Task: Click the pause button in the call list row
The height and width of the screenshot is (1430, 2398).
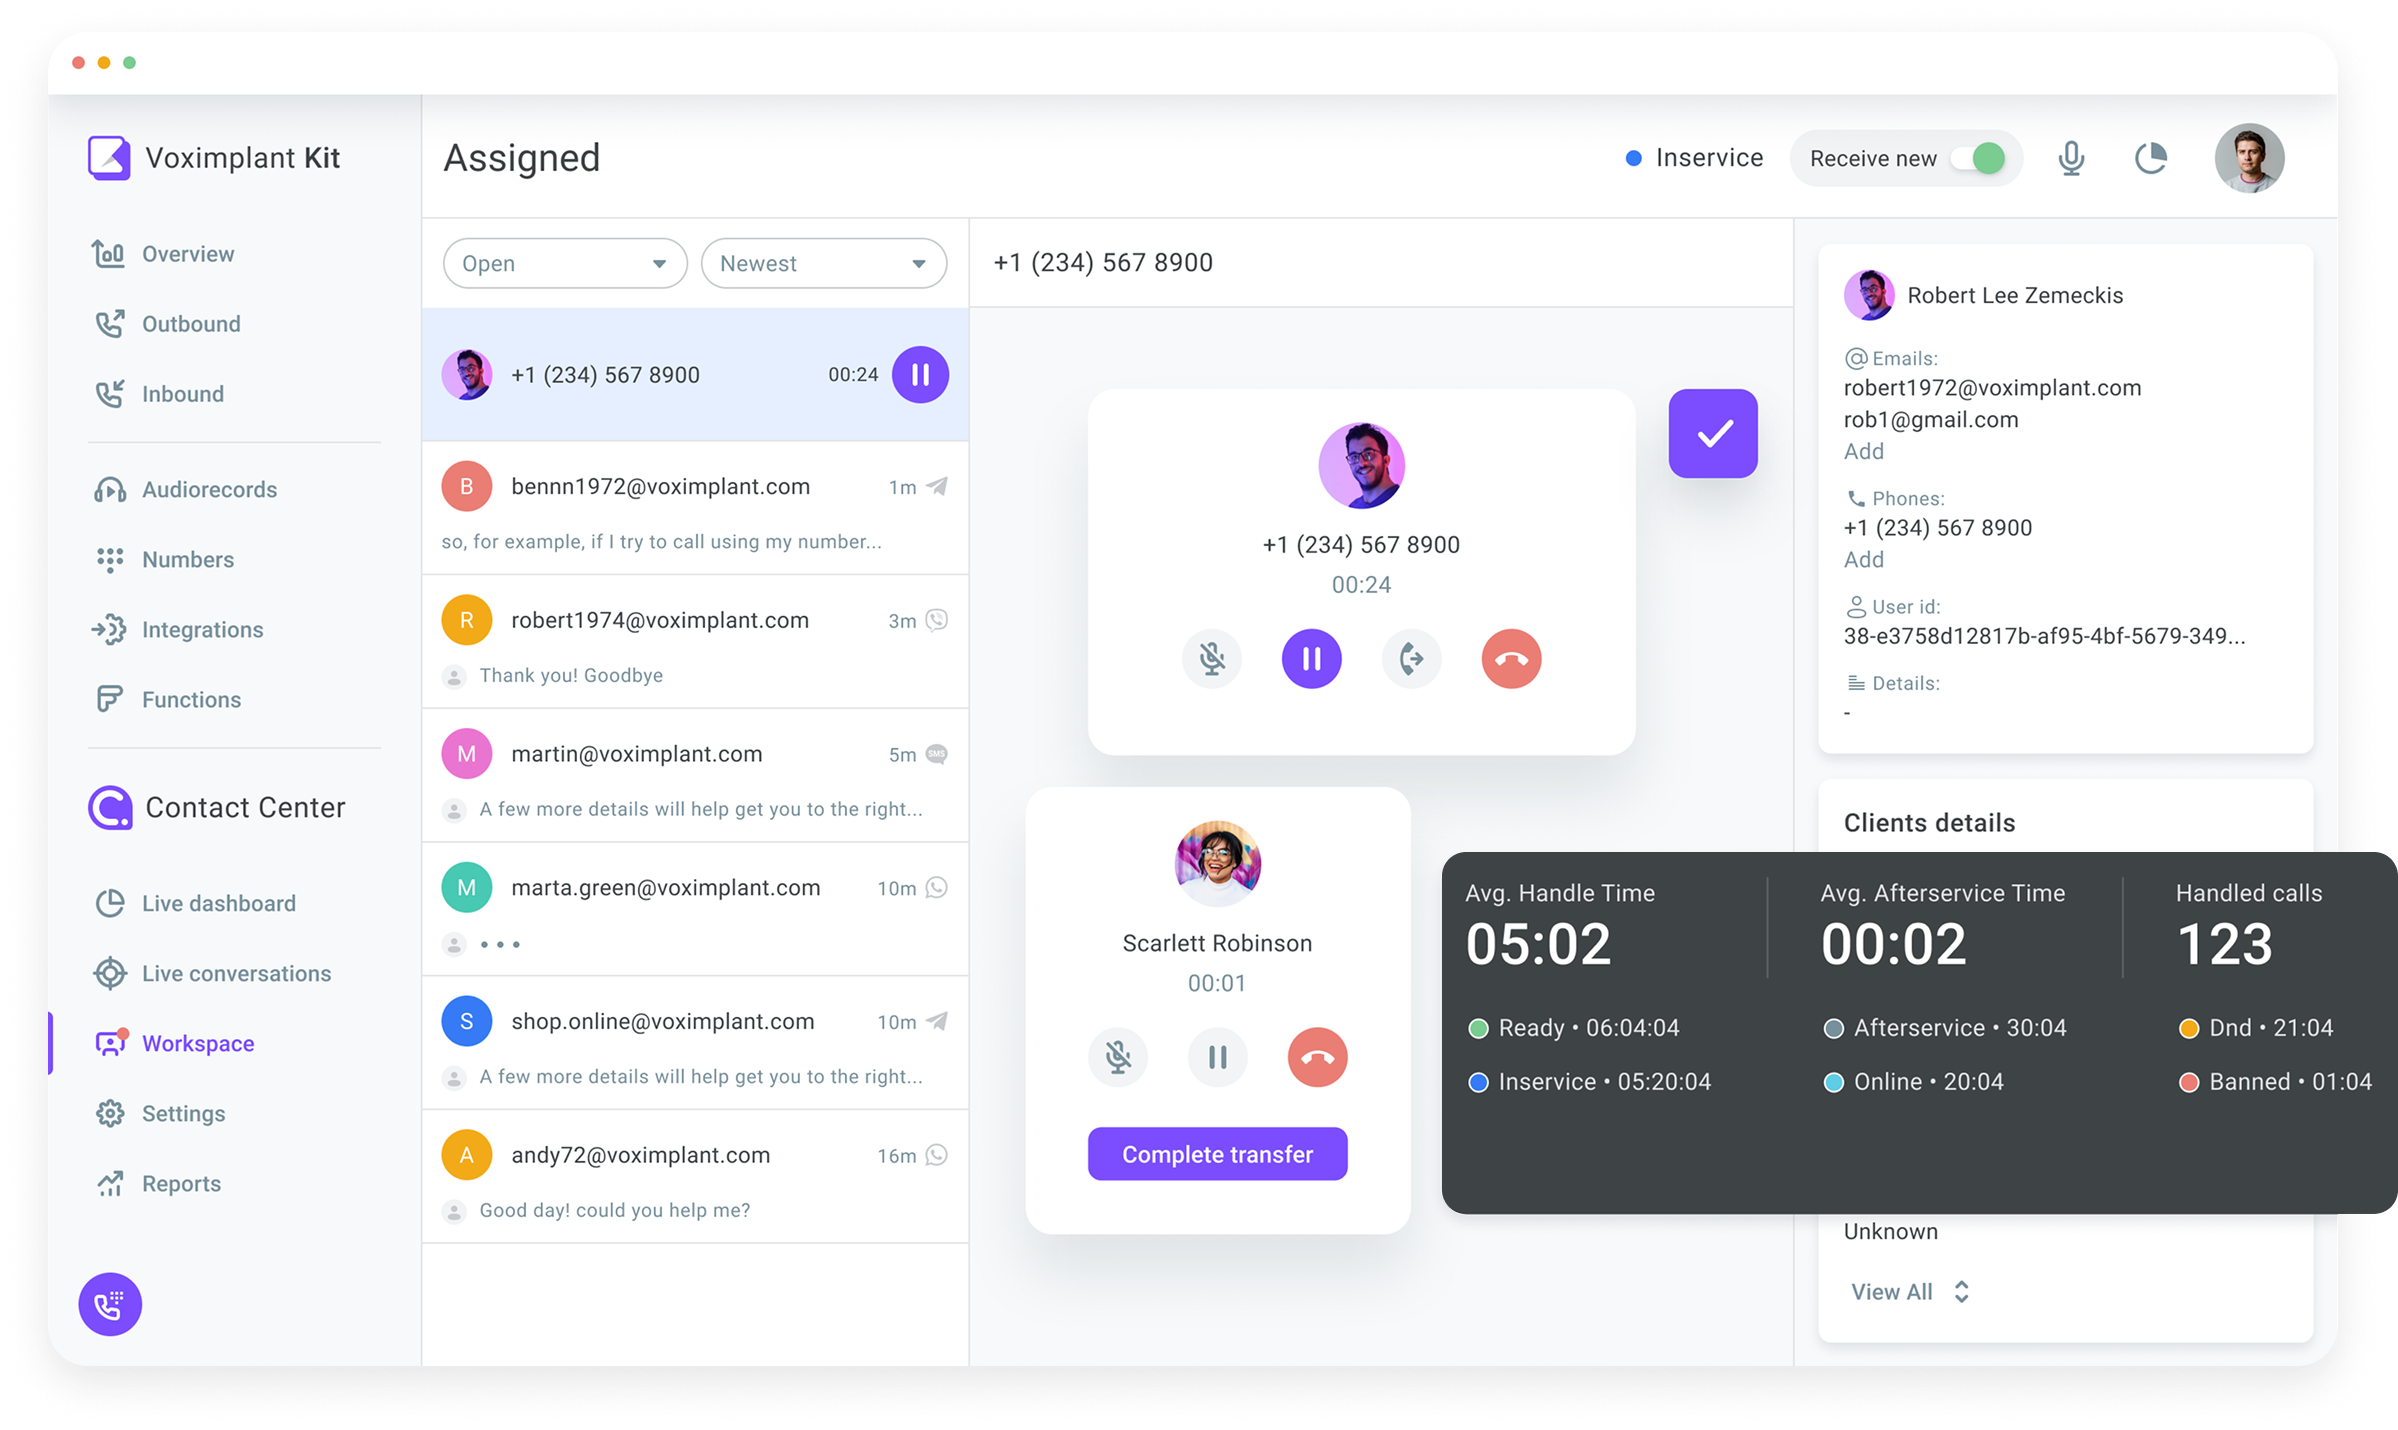Action: pos(920,375)
